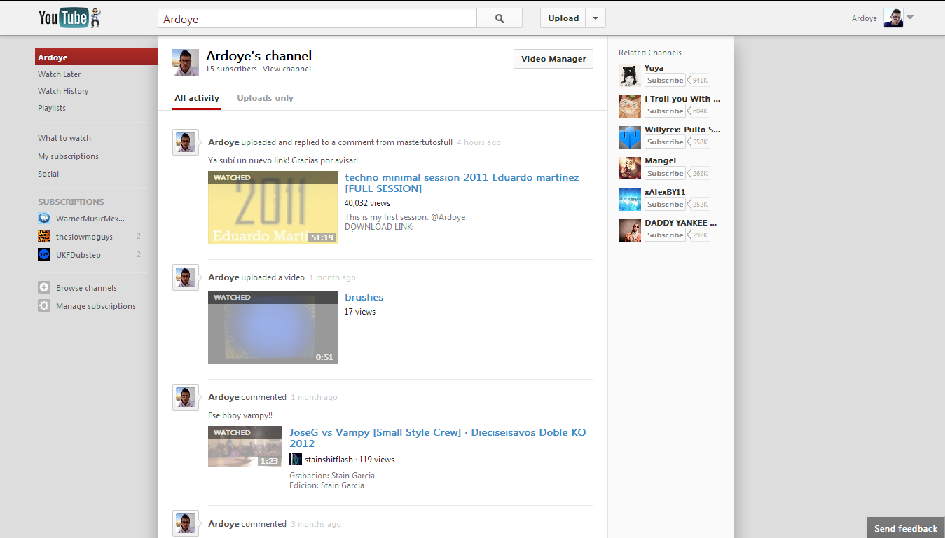This screenshot has height=538, width=945.
Task: Click avatar beside 'uploaded a video' activity
Action: [x=185, y=277]
